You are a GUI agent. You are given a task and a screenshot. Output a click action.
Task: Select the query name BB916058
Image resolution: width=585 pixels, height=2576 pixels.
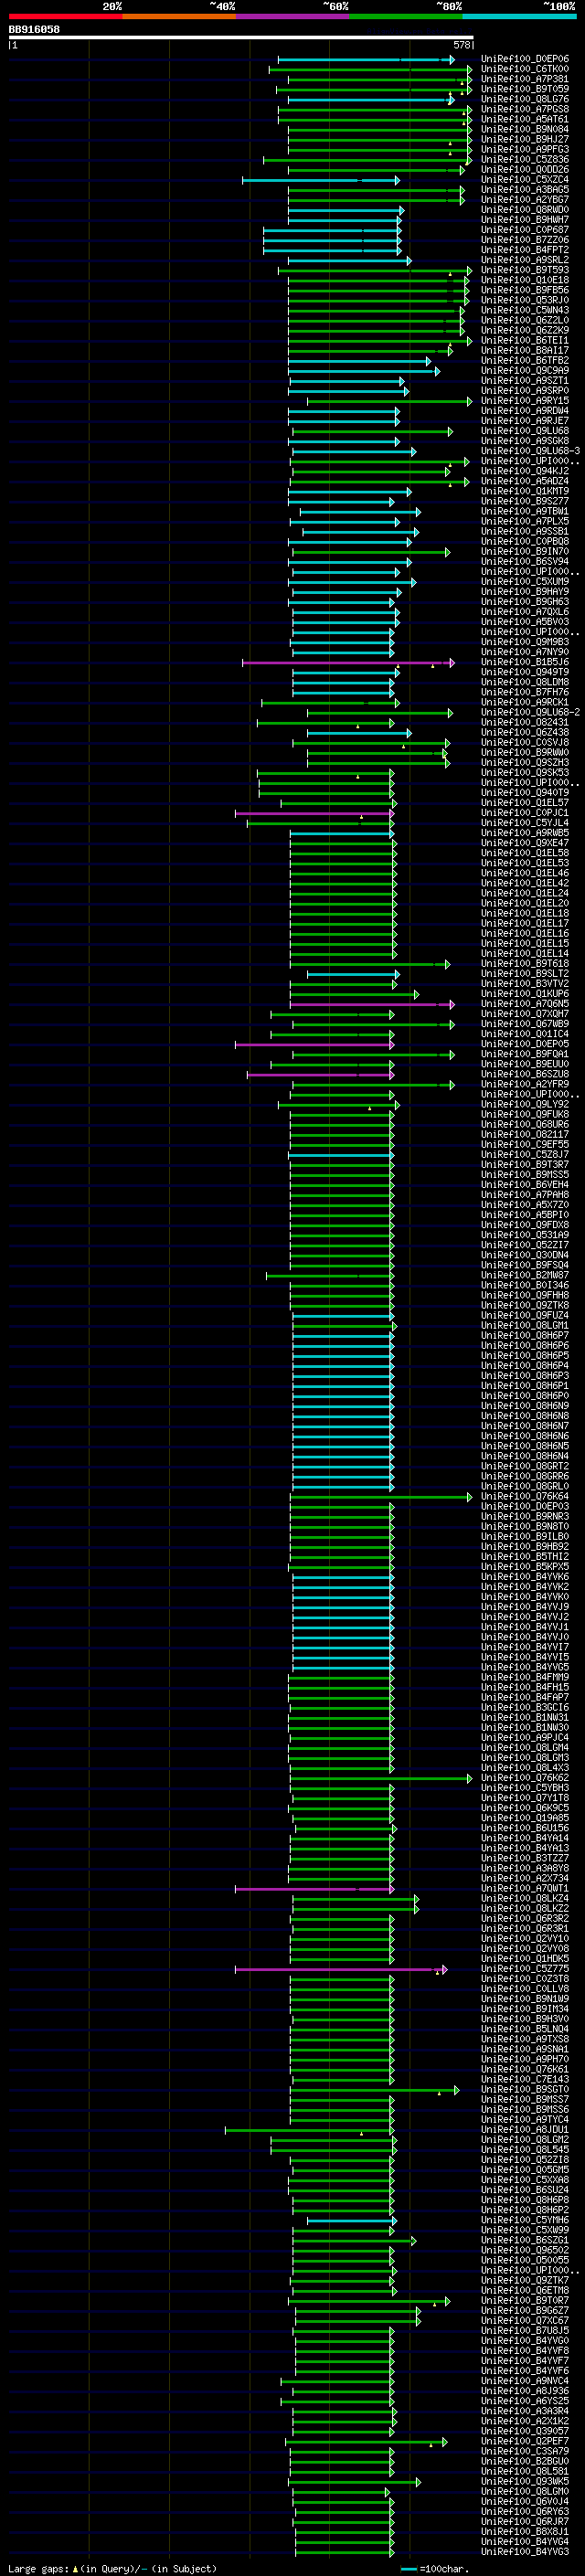34,29
